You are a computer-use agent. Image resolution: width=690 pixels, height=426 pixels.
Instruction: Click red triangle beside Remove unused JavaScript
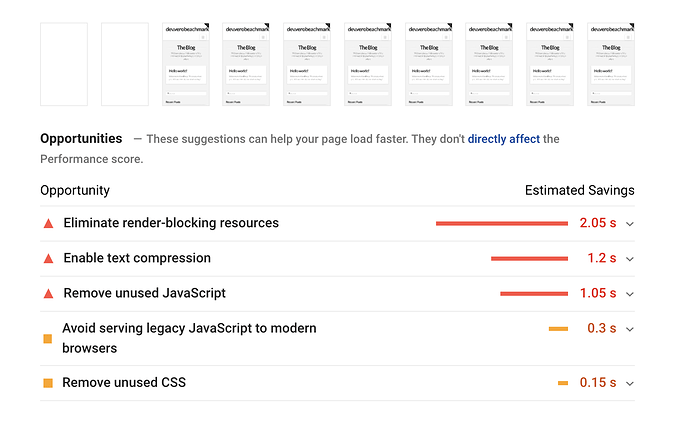pos(48,294)
